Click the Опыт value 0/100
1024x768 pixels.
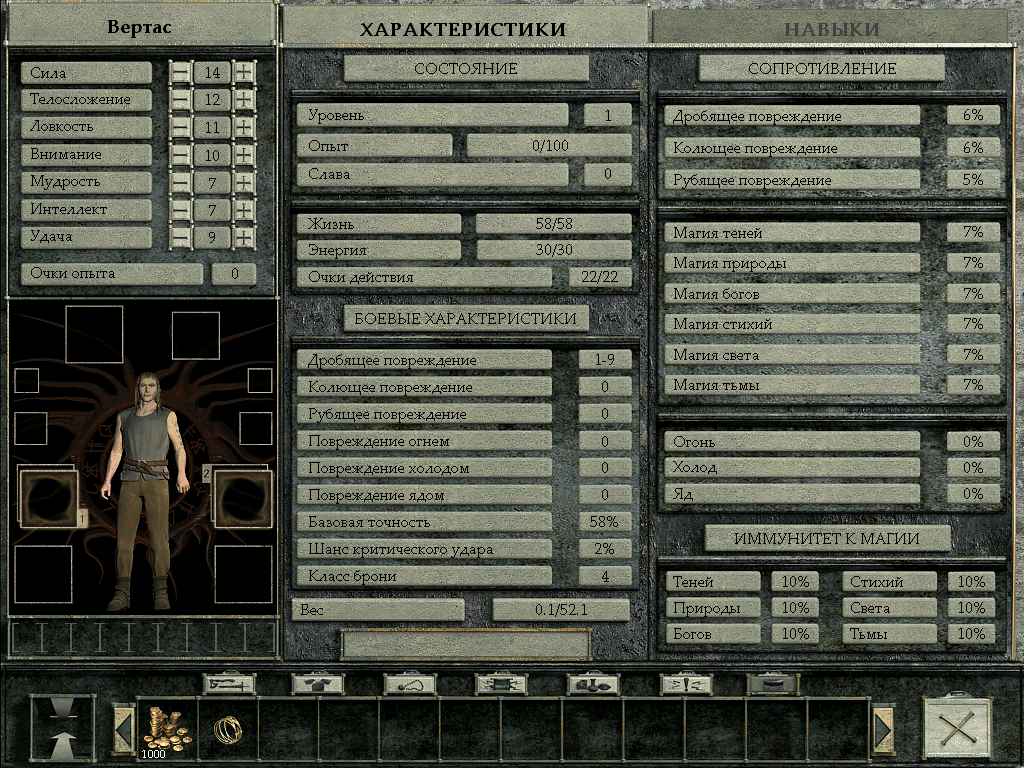point(549,146)
